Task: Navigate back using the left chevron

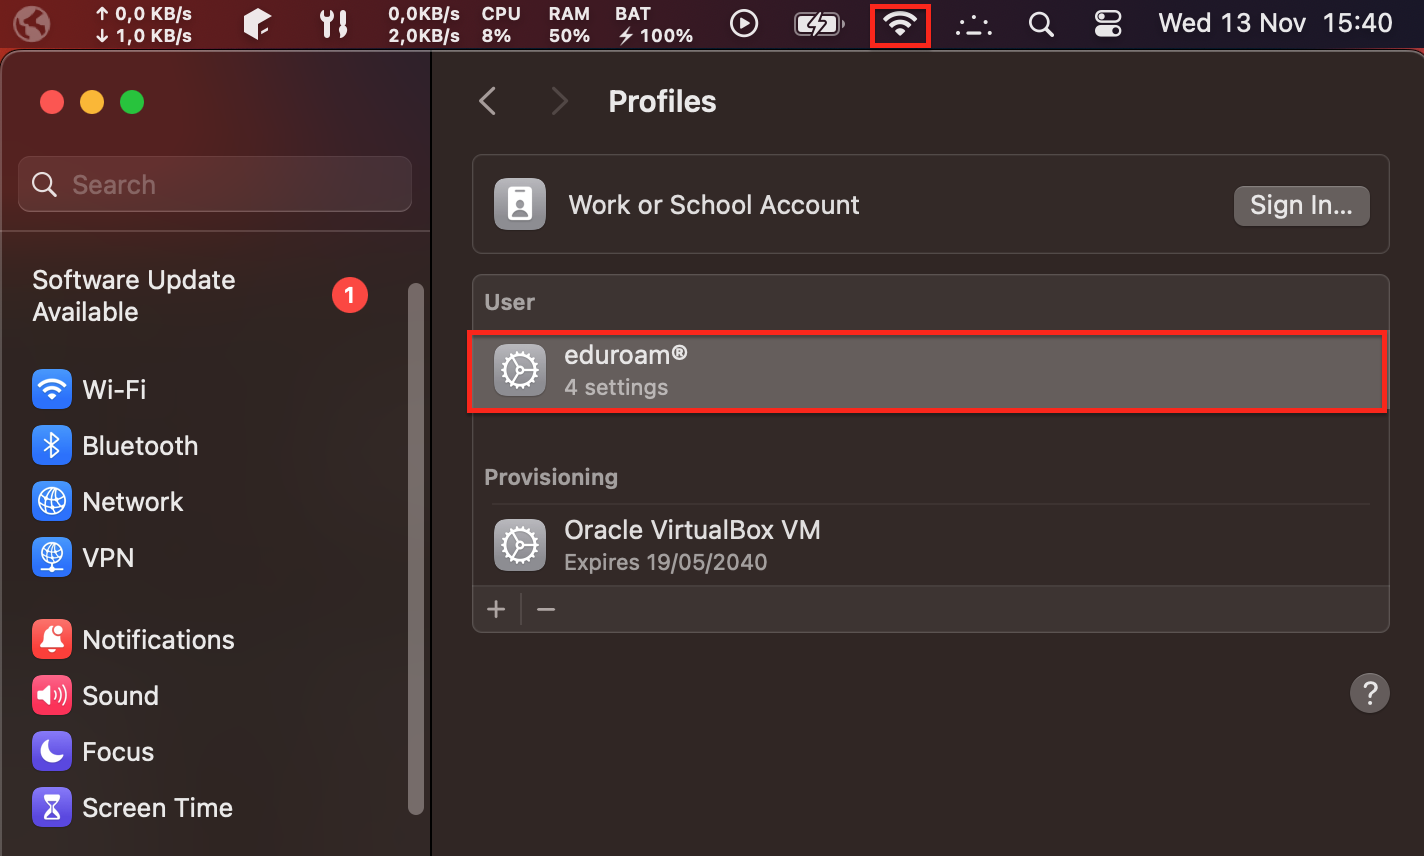Action: [487, 100]
